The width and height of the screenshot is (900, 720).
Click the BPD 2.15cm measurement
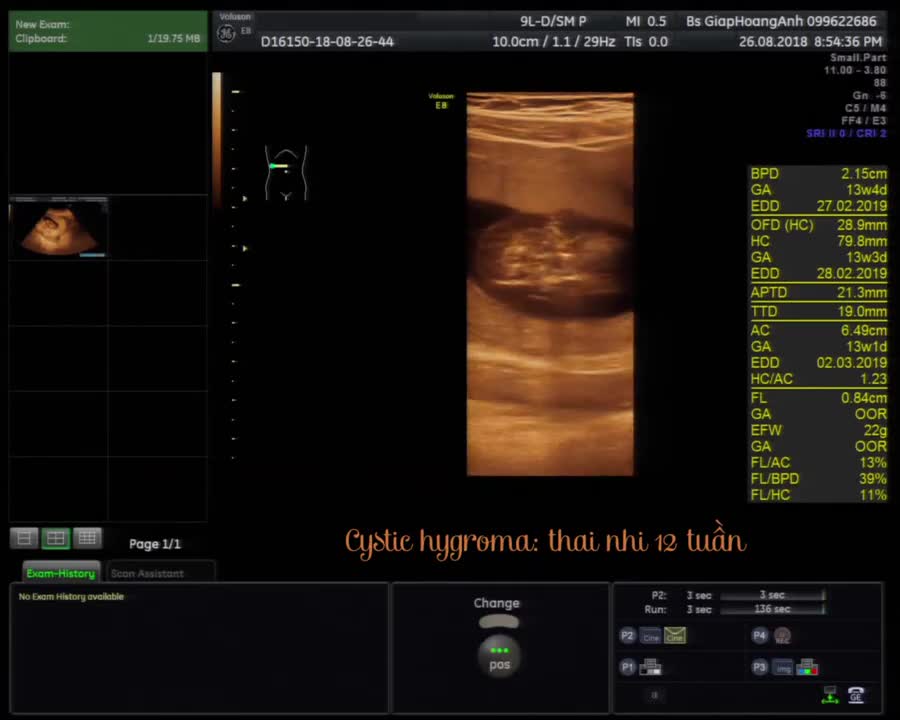818,173
